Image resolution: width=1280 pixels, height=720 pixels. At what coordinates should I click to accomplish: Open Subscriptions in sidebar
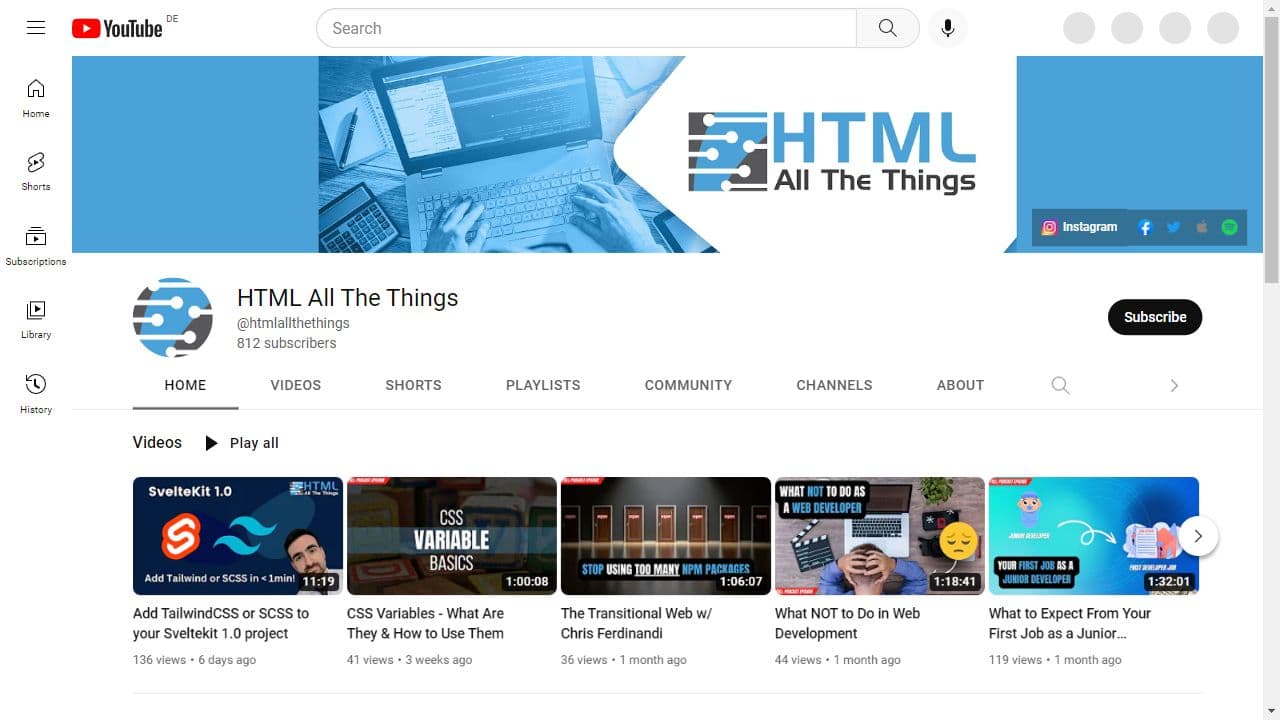tap(36, 246)
